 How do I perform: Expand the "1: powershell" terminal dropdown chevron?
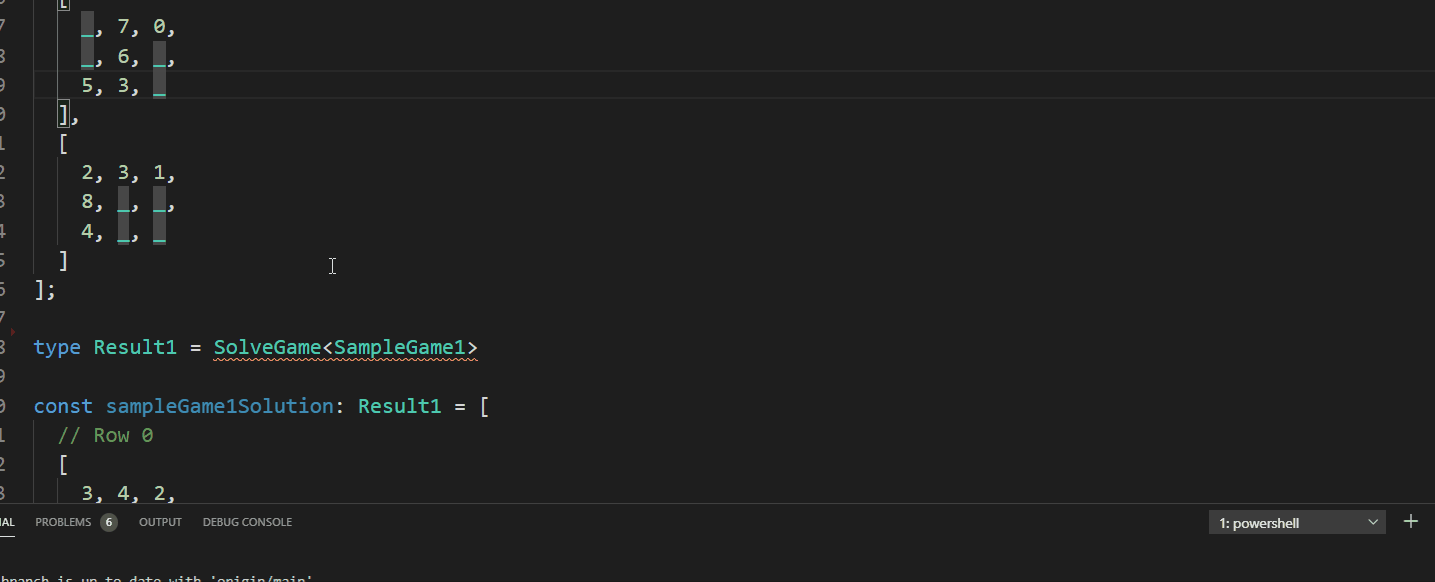[x=1374, y=521]
